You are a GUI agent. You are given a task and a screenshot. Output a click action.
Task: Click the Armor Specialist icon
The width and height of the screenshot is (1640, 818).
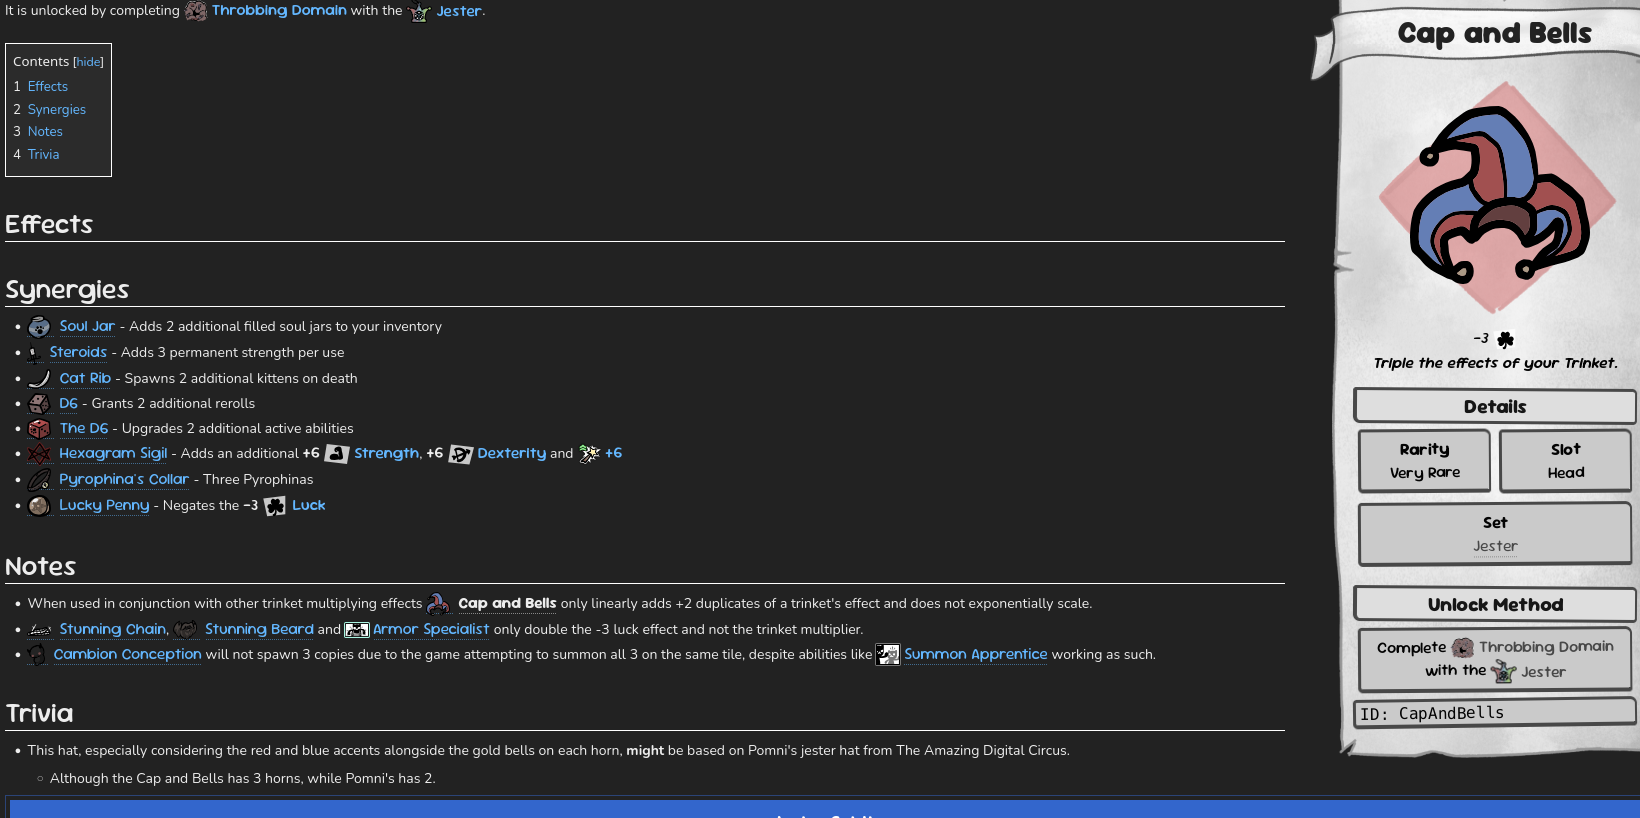point(357,630)
